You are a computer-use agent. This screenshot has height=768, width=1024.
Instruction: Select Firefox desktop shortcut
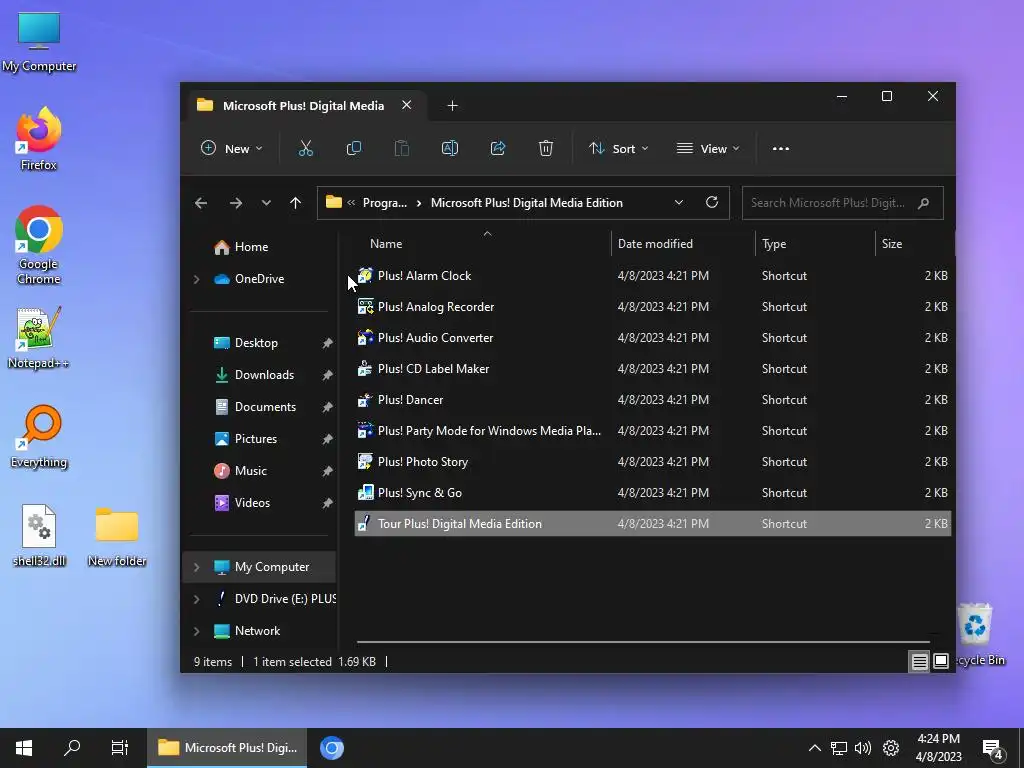pyautogui.click(x=39, y=138)
